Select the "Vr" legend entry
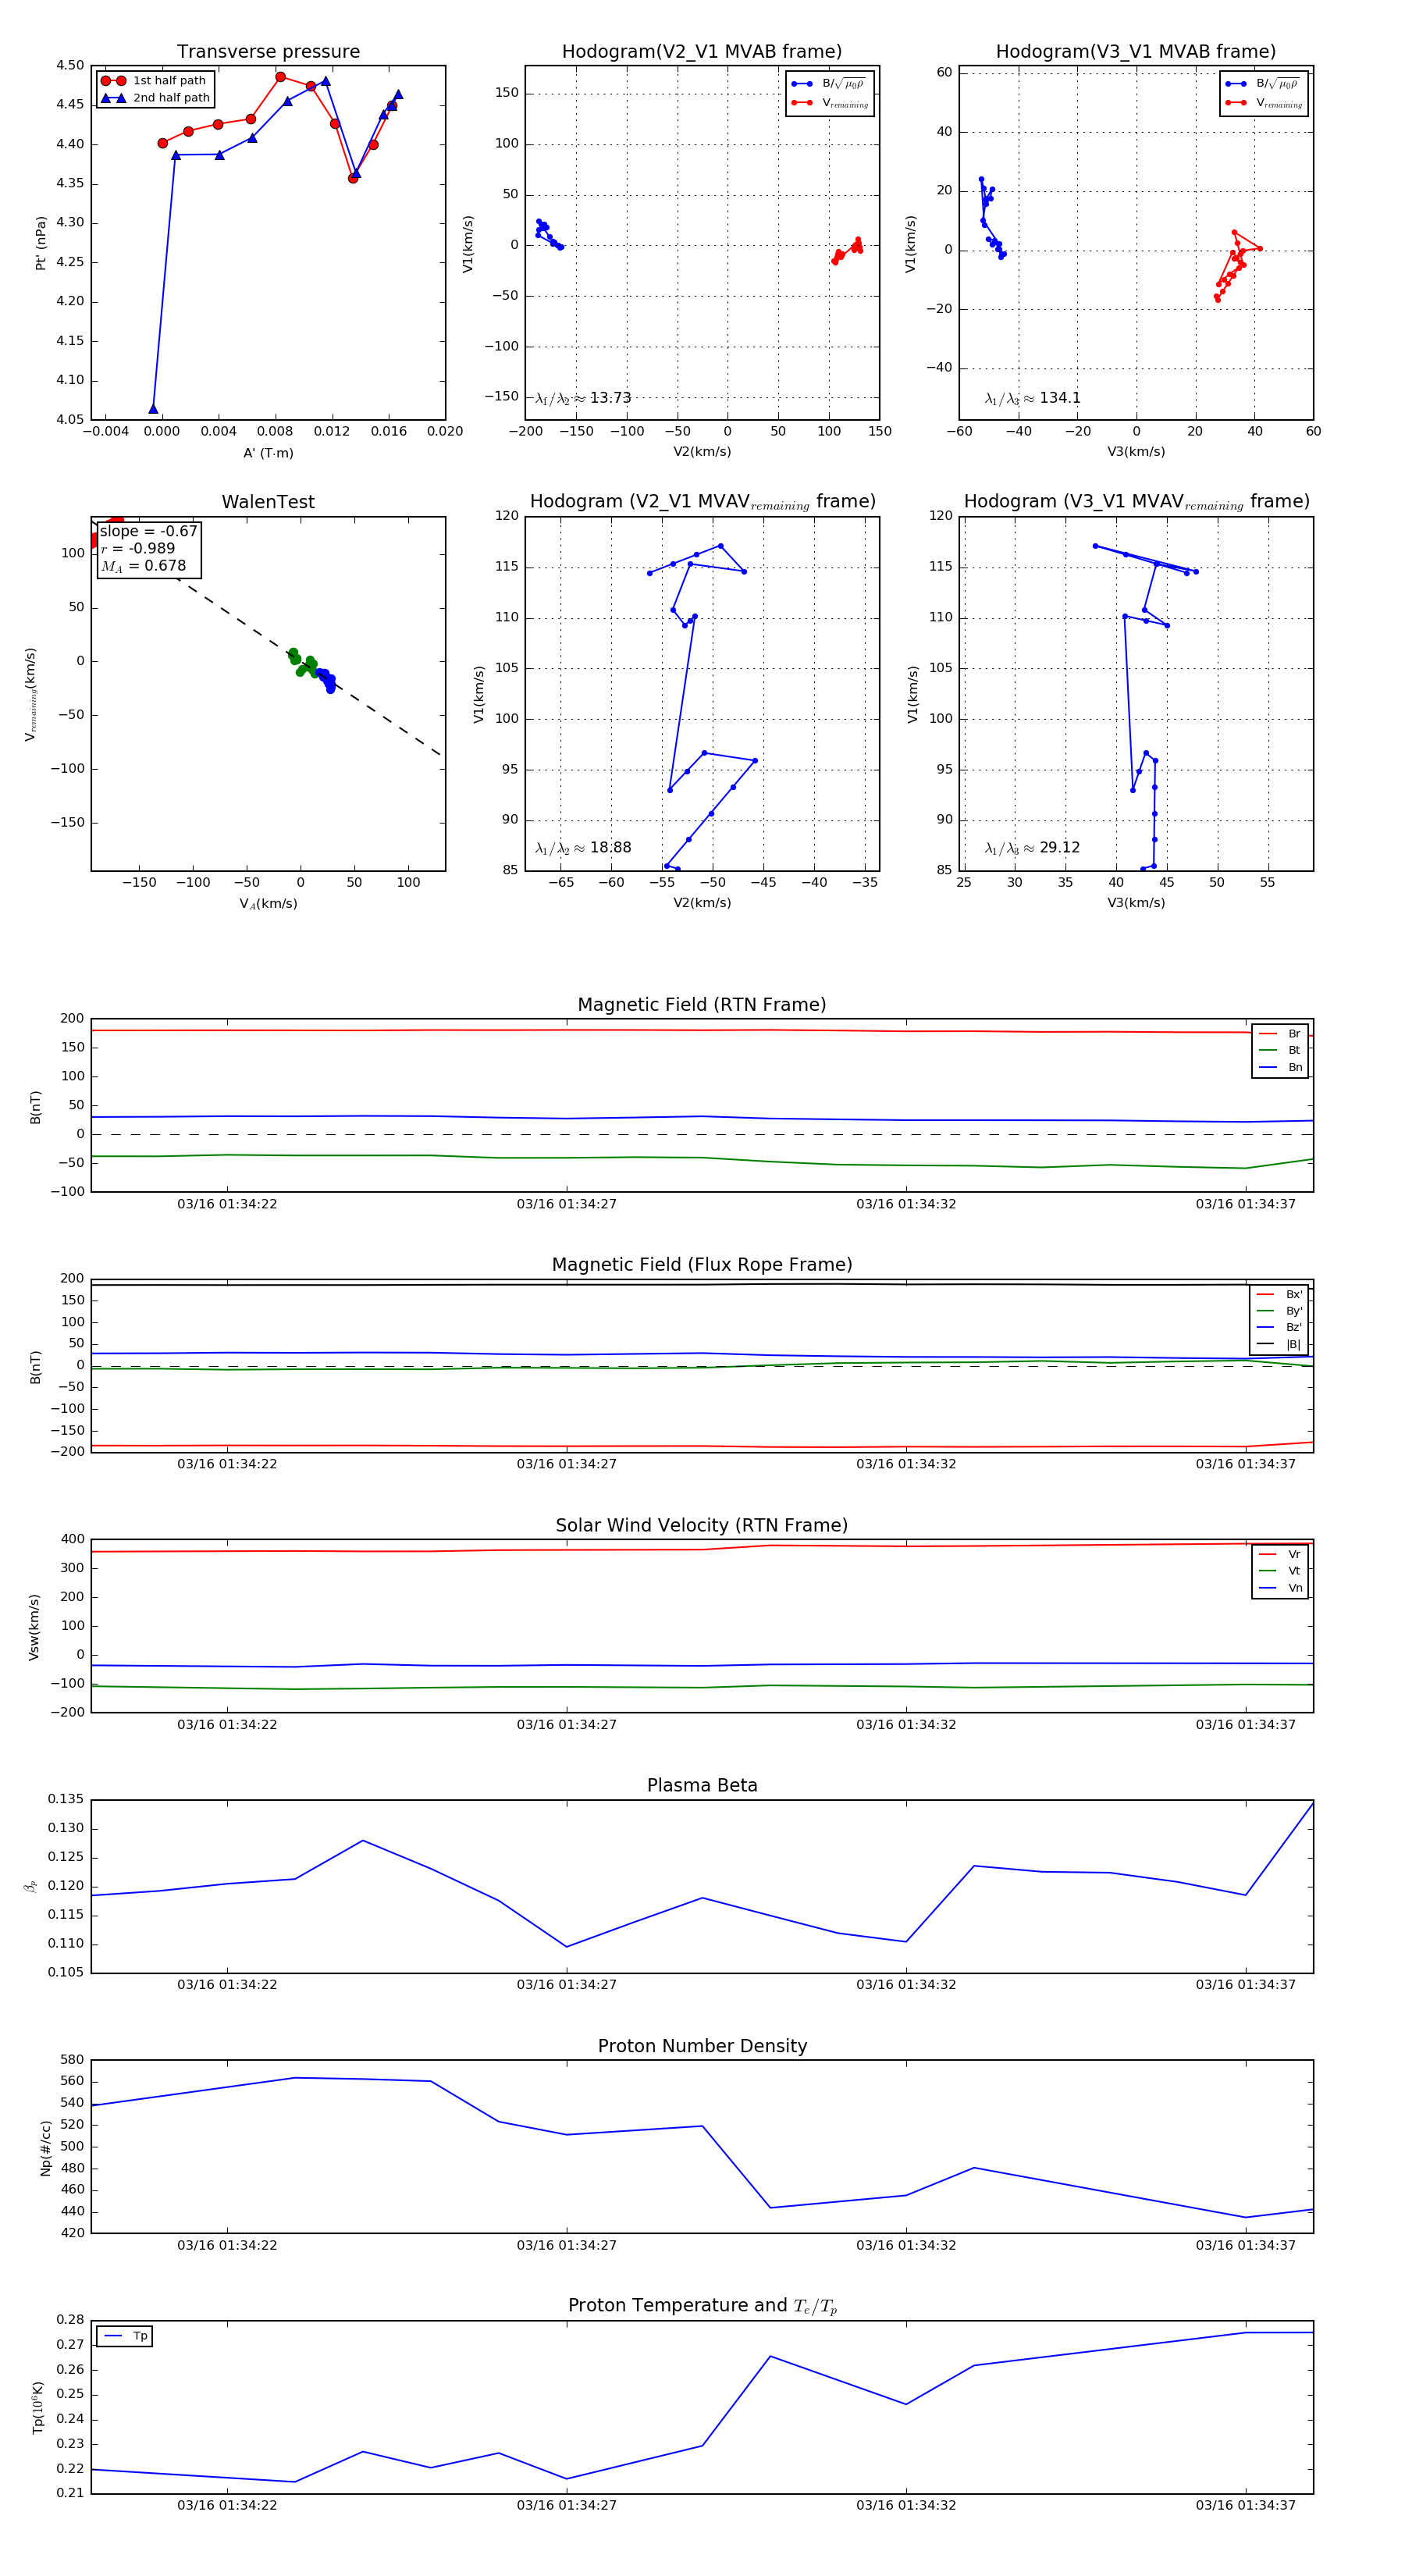This screenshot has width=1405, height=2576. (x=1280, y=1554)
